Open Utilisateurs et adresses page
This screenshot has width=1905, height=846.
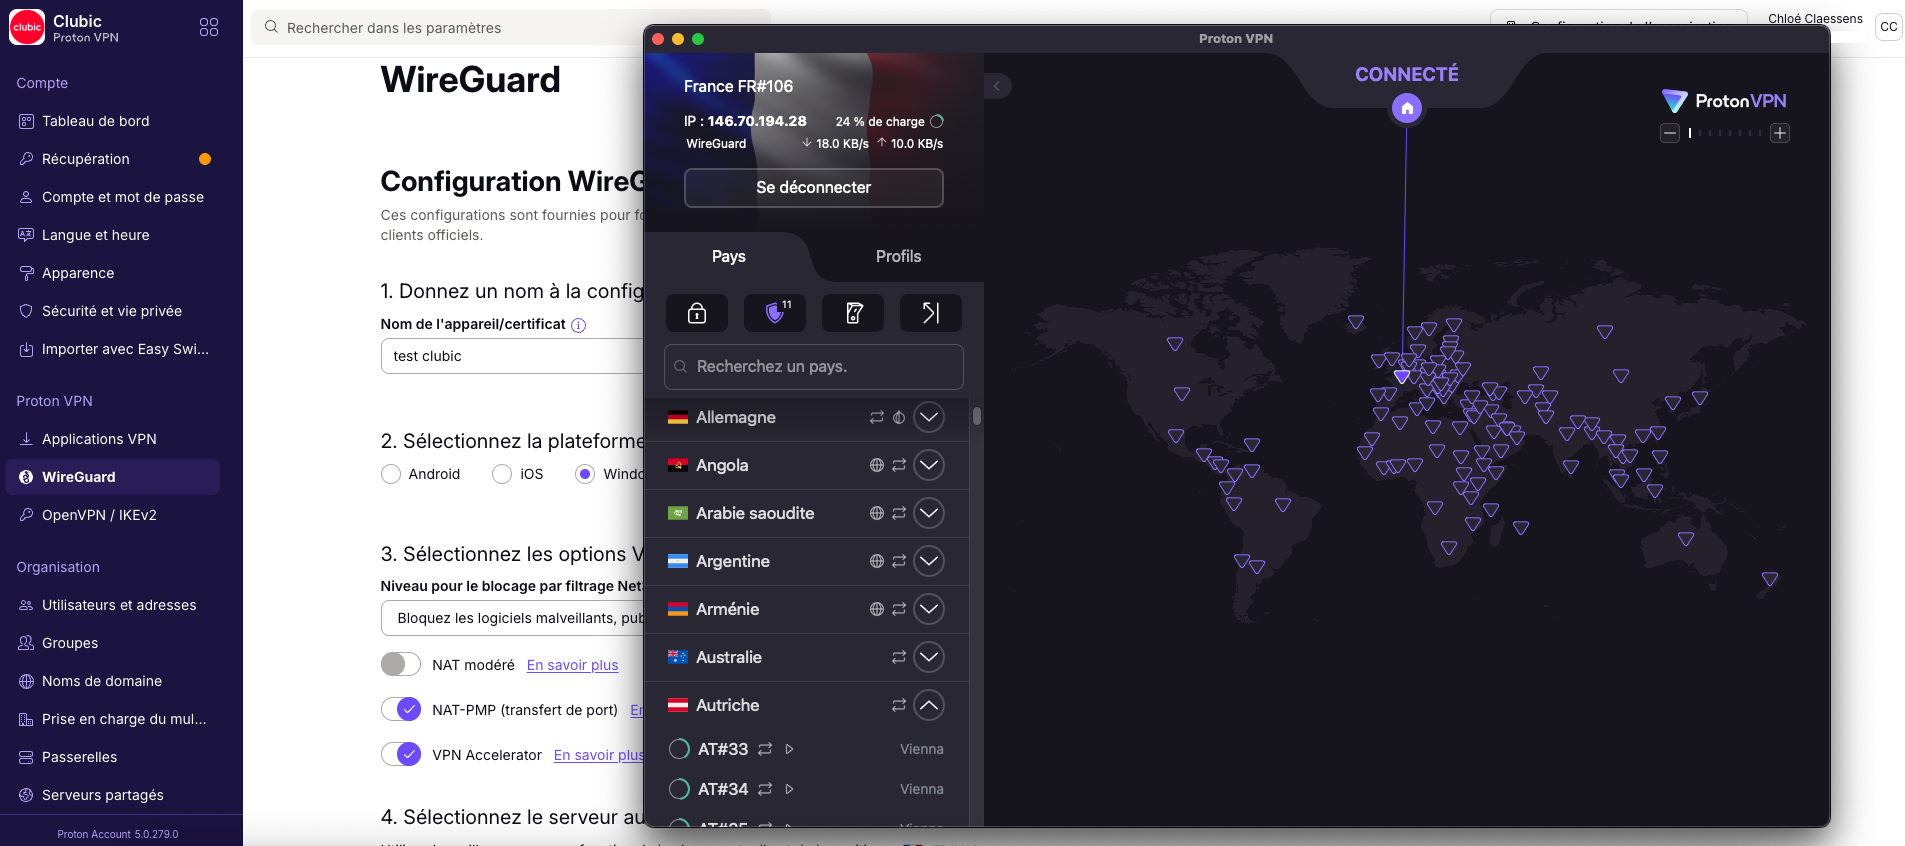tap(112, 605)
